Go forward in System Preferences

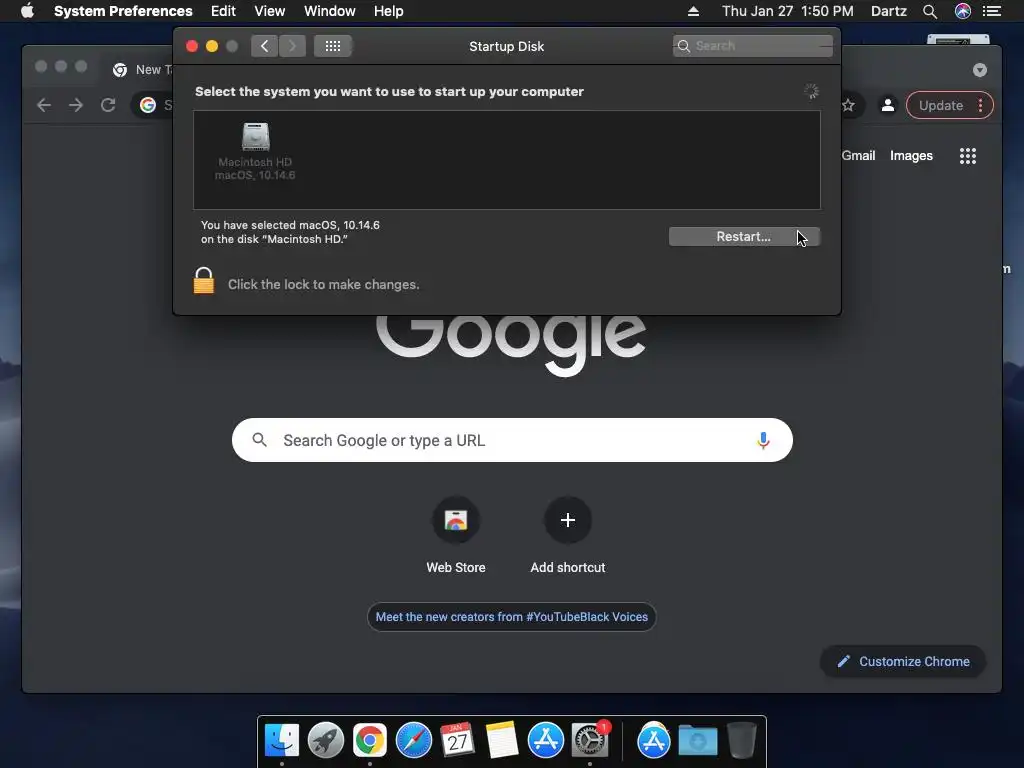point(292,46)
